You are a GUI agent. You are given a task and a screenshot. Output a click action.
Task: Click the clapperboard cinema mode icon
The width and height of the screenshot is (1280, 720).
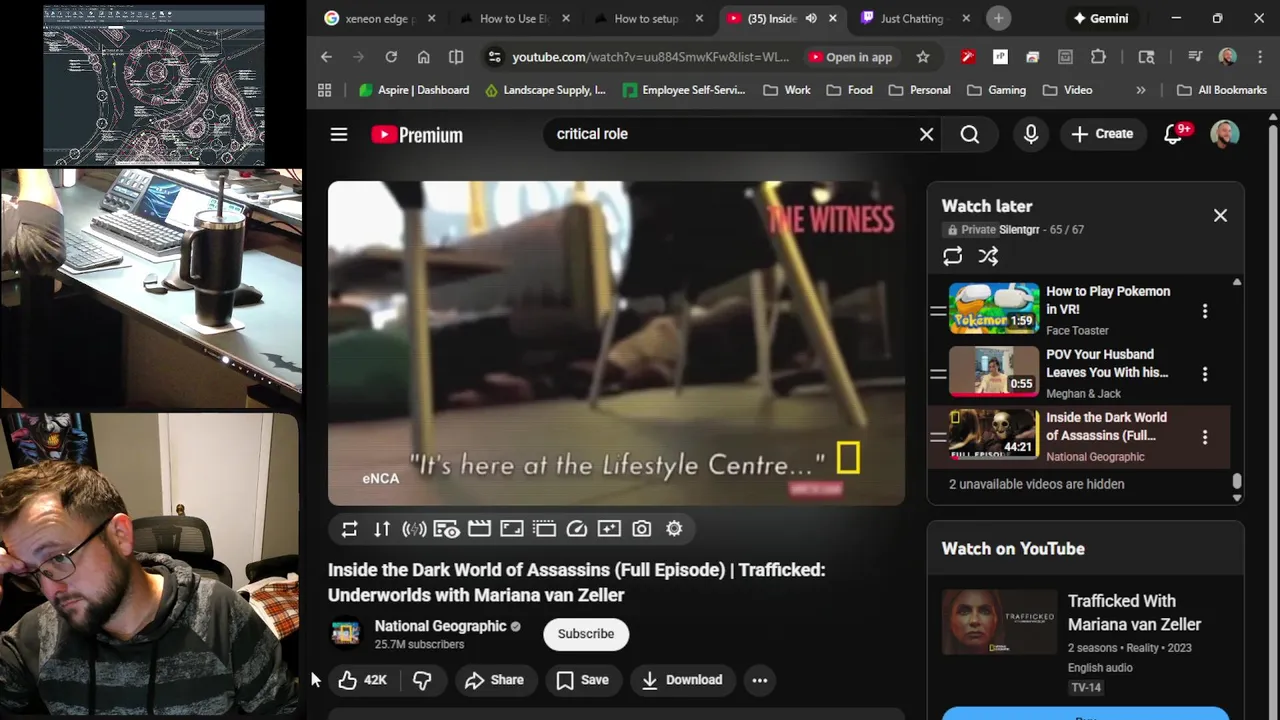point(479,529)
